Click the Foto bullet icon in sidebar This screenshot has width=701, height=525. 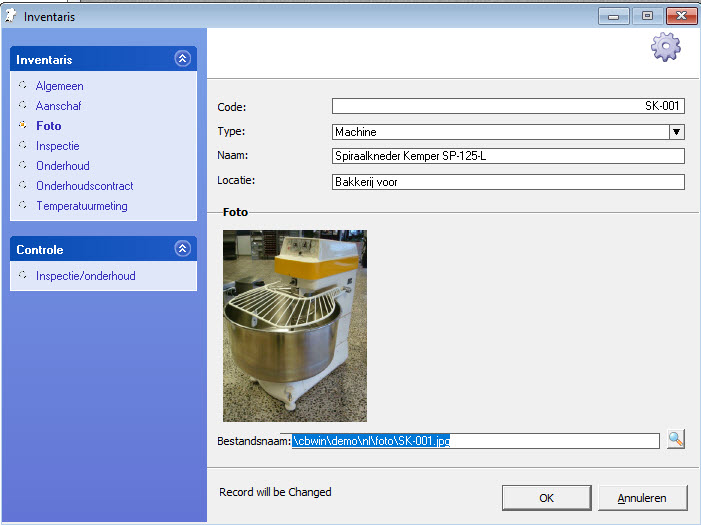(x=22, y=125)
